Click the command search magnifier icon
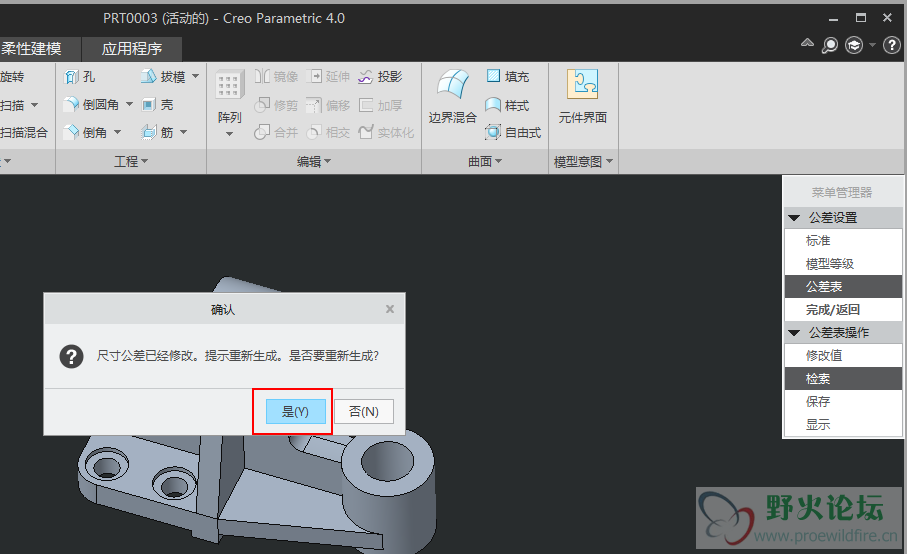The height and width of the screenshot is (554, 907). pos(829,45)
